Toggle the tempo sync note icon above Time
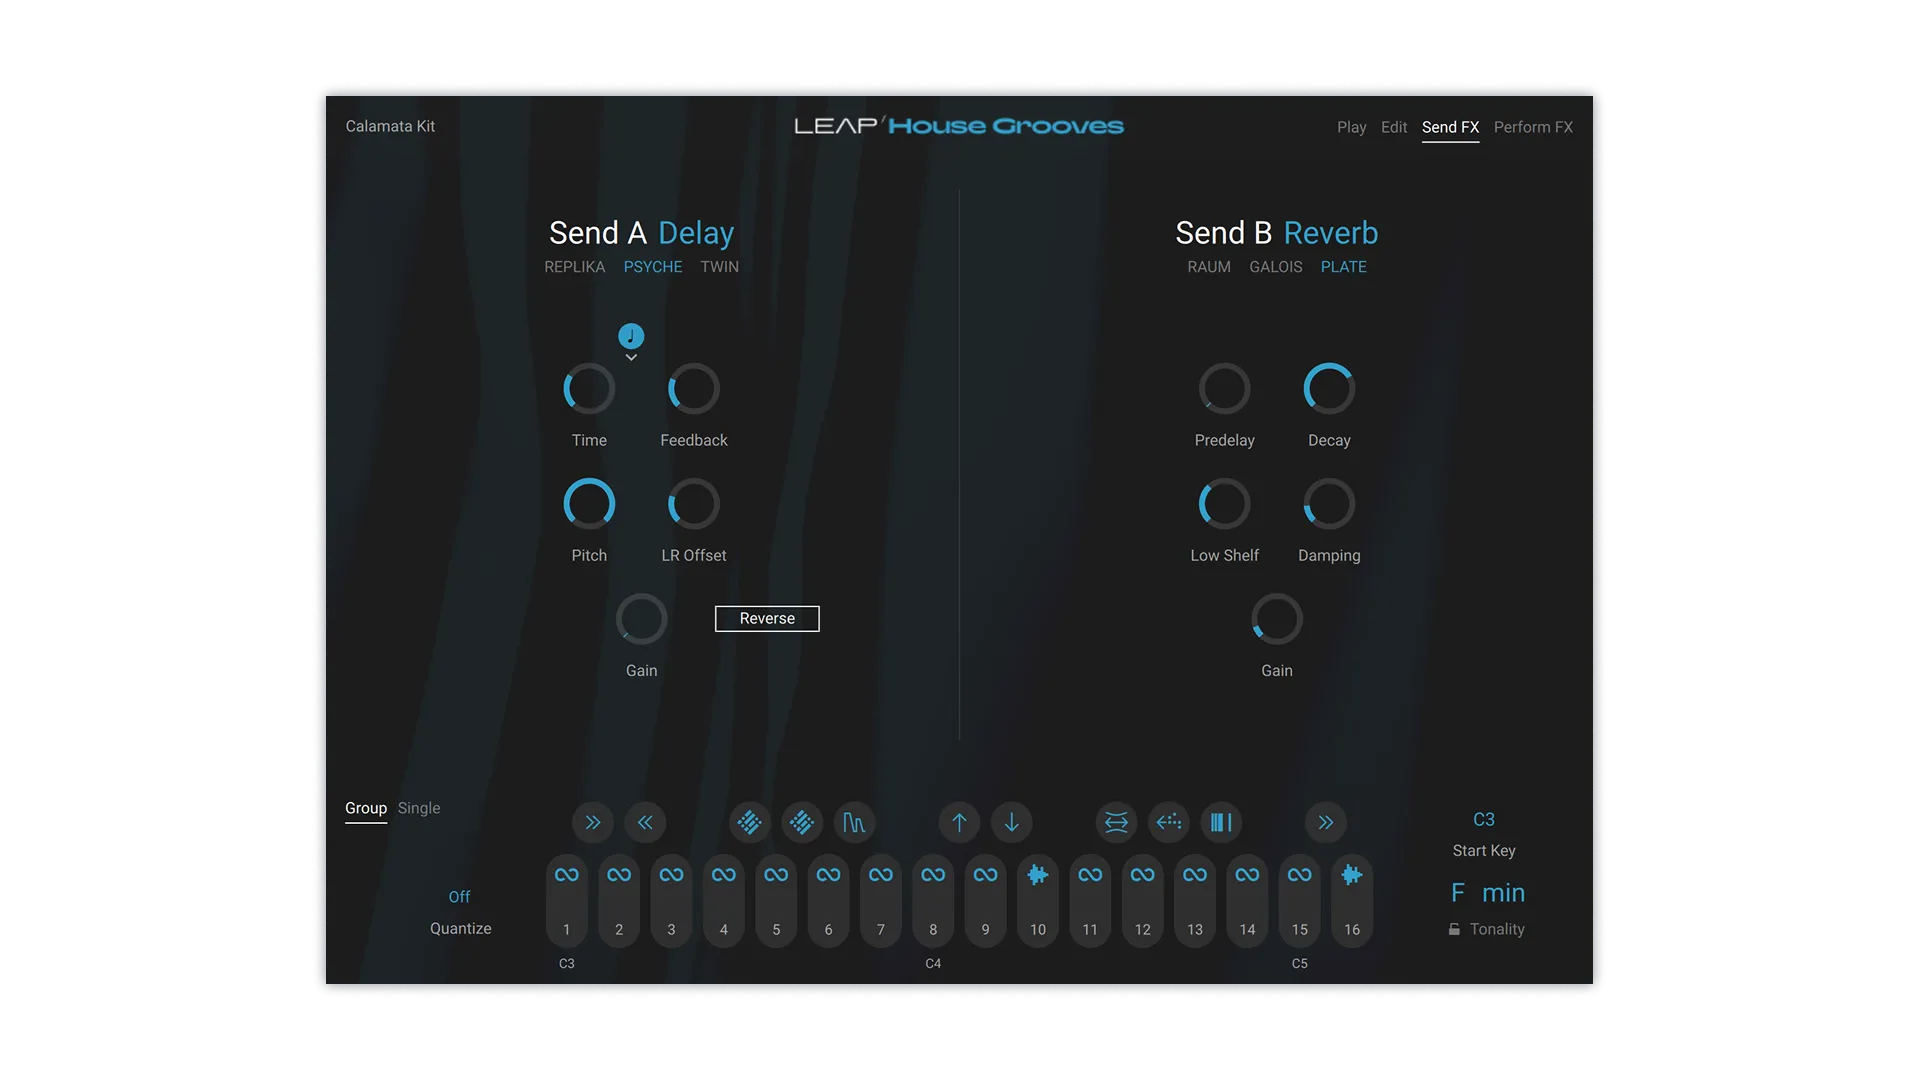Screen dimensions: 1920x1080 pos(631,336)
